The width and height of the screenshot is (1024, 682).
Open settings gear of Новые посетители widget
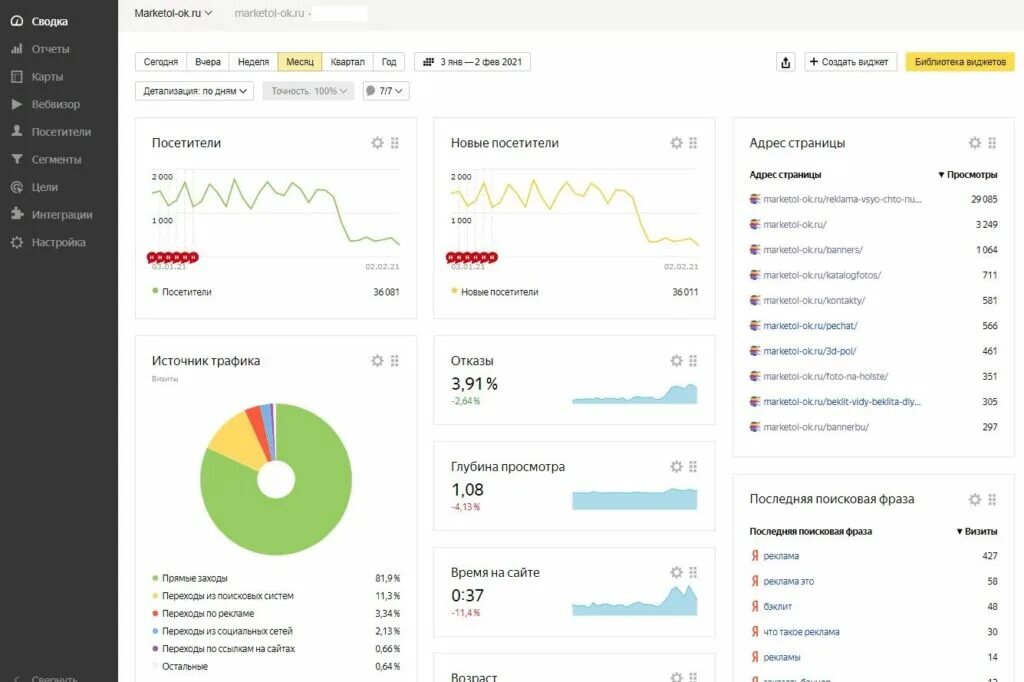pos(677,142)
